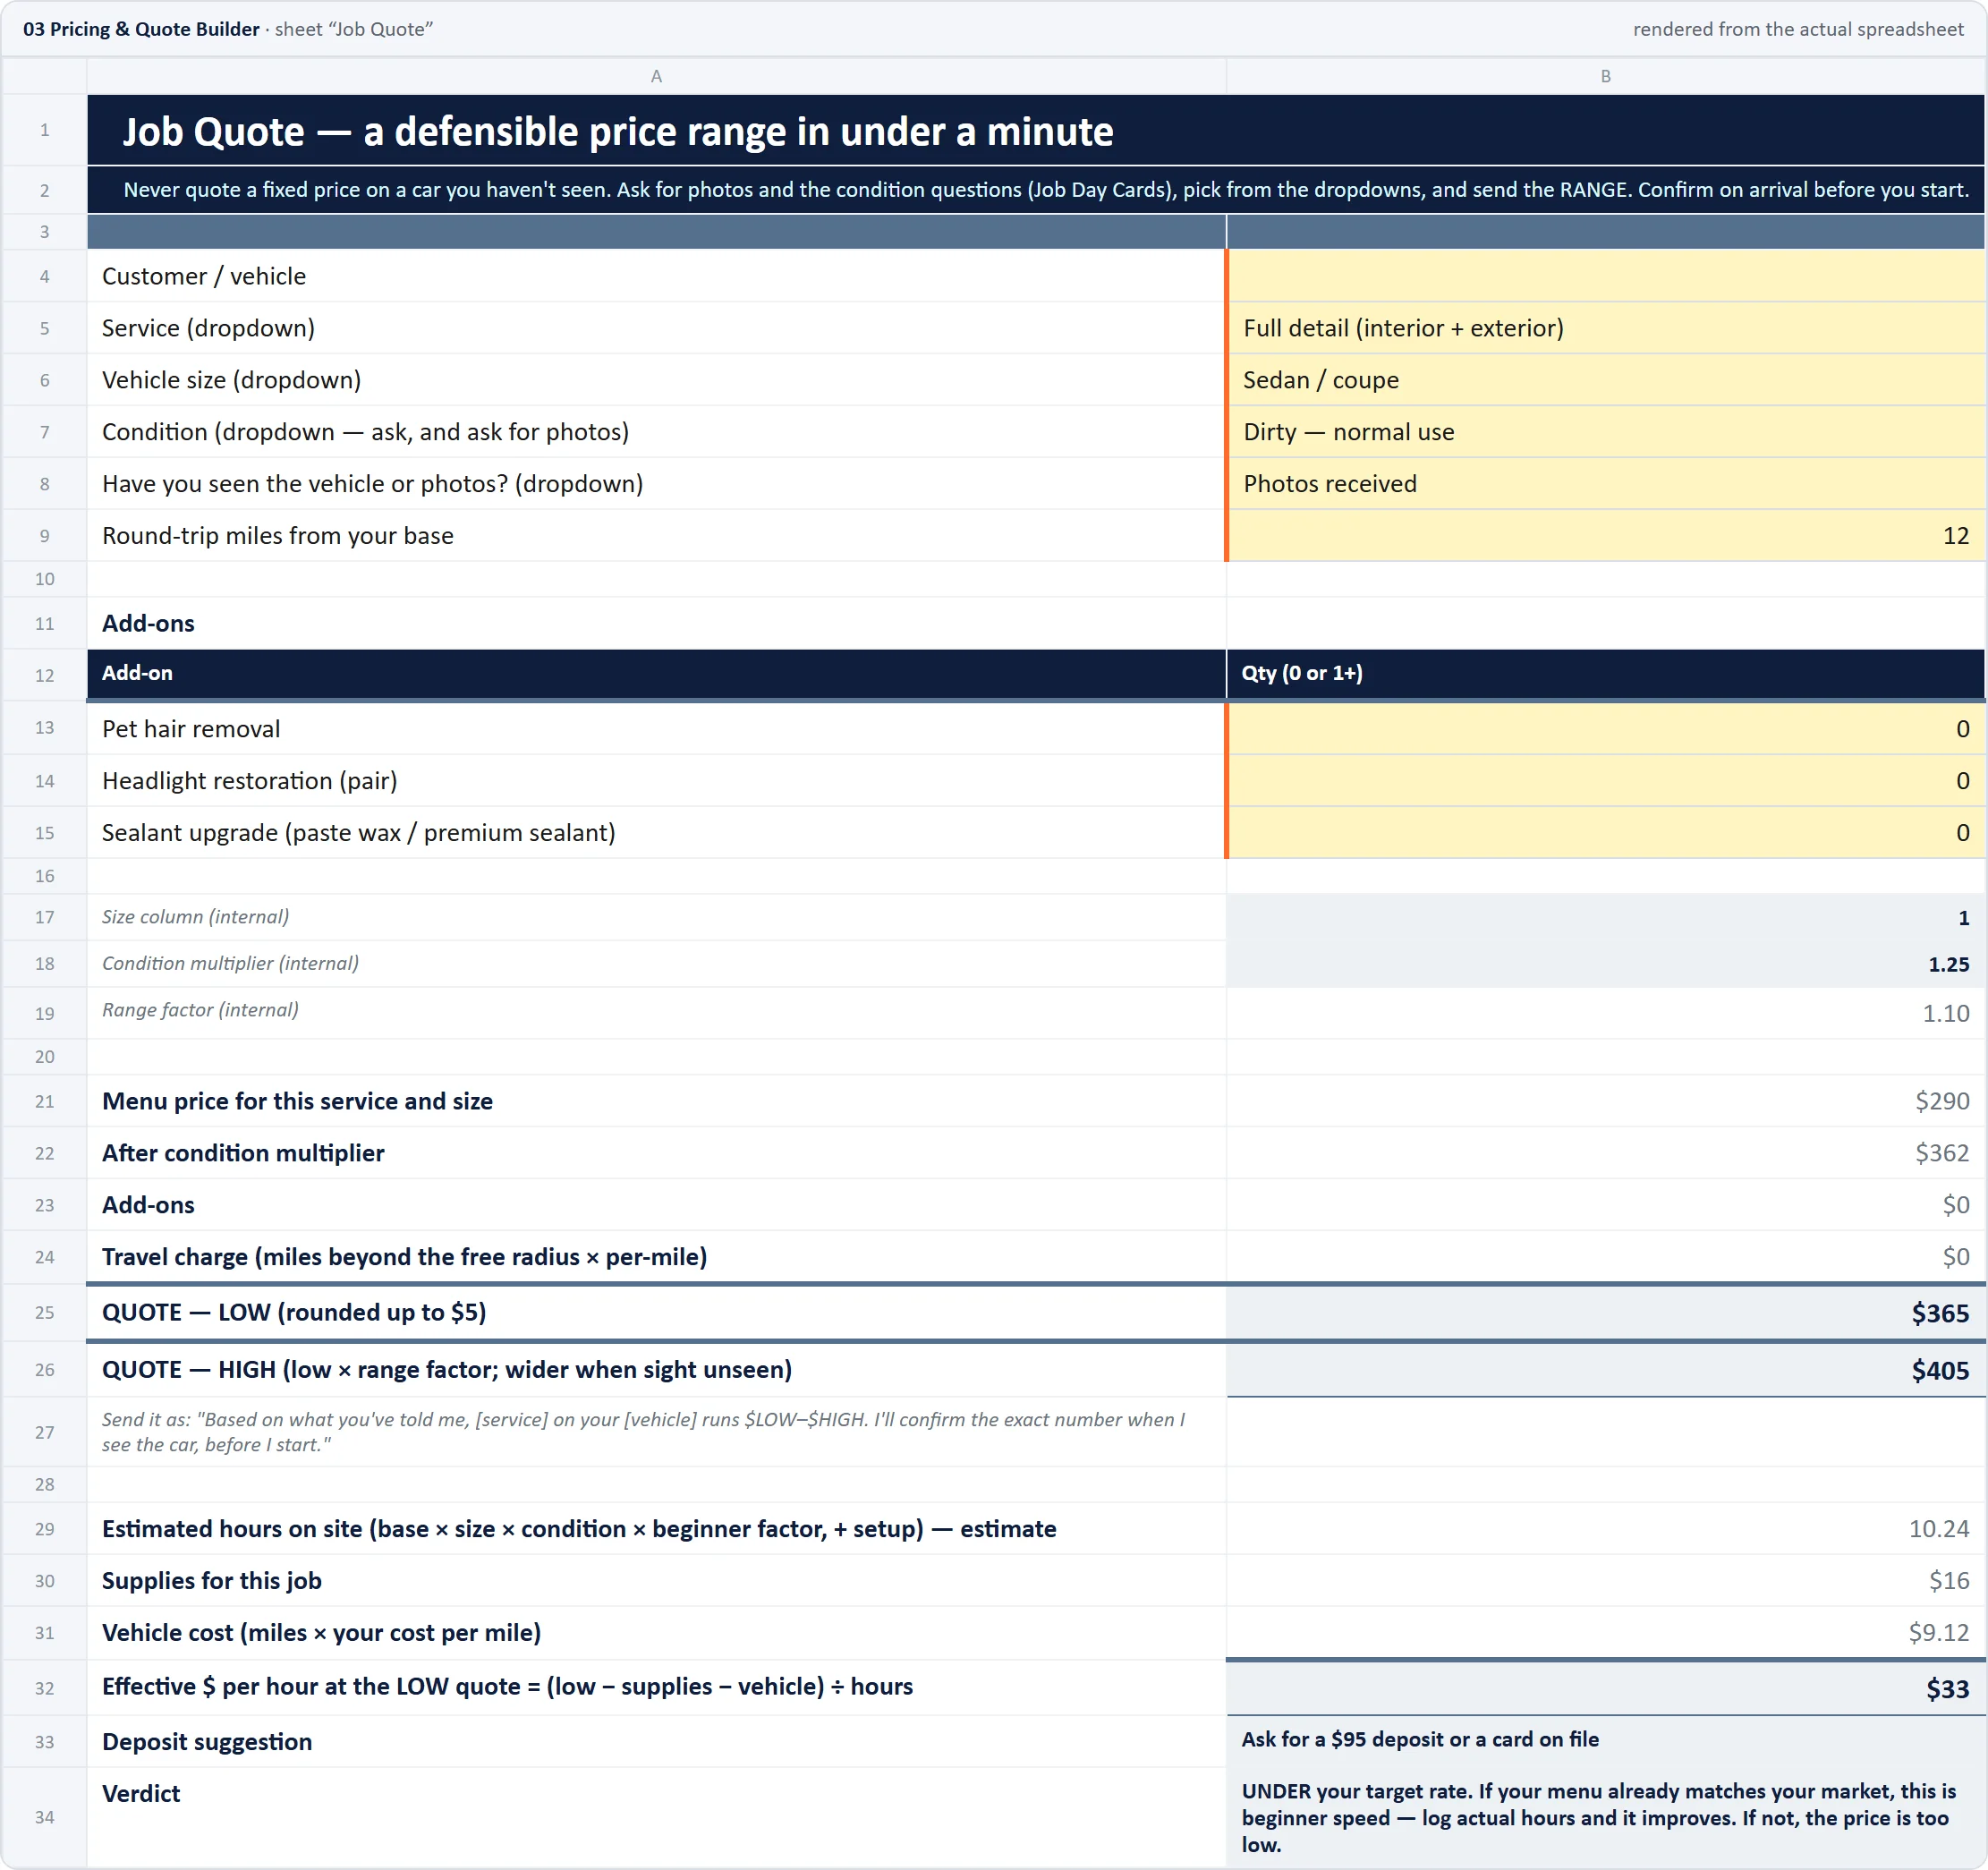Open the Condition dropdown showing Dirty — normal use

click(x=1606, y=432)
